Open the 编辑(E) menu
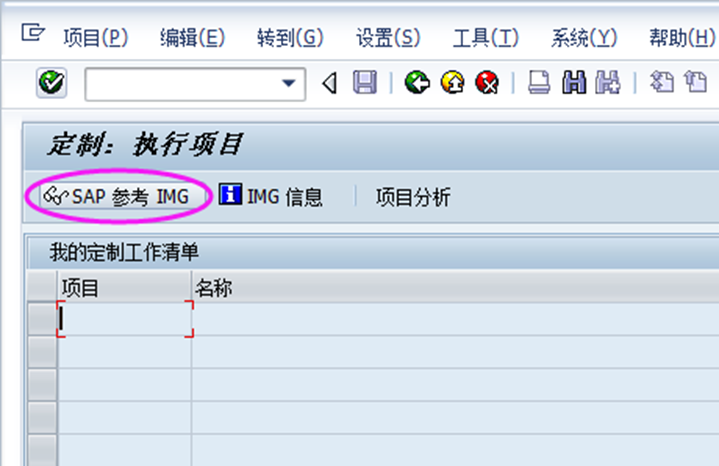Viewport: 719px width, 466px height. point(193,38)
